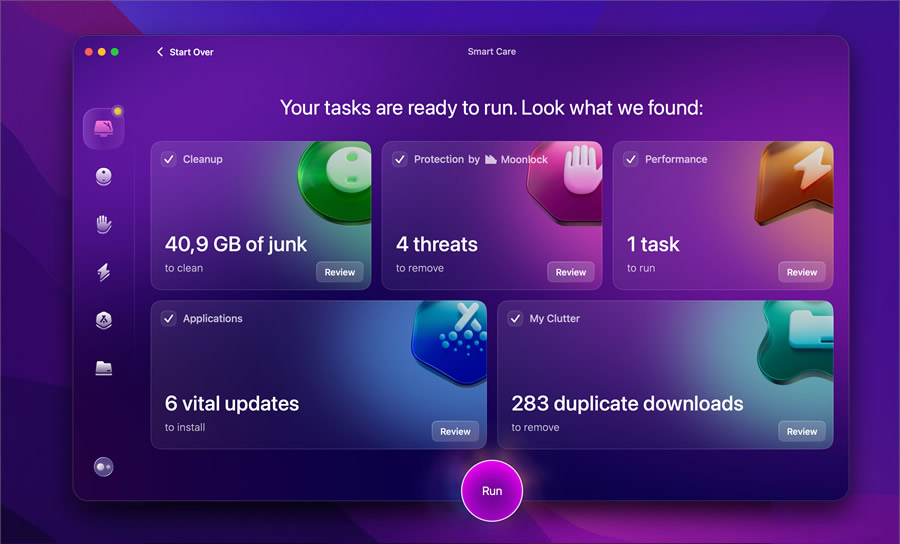This screenshot has width=900, height=544.
Task: Uncheck the Performance checkbox
Action: coord(631,159)
